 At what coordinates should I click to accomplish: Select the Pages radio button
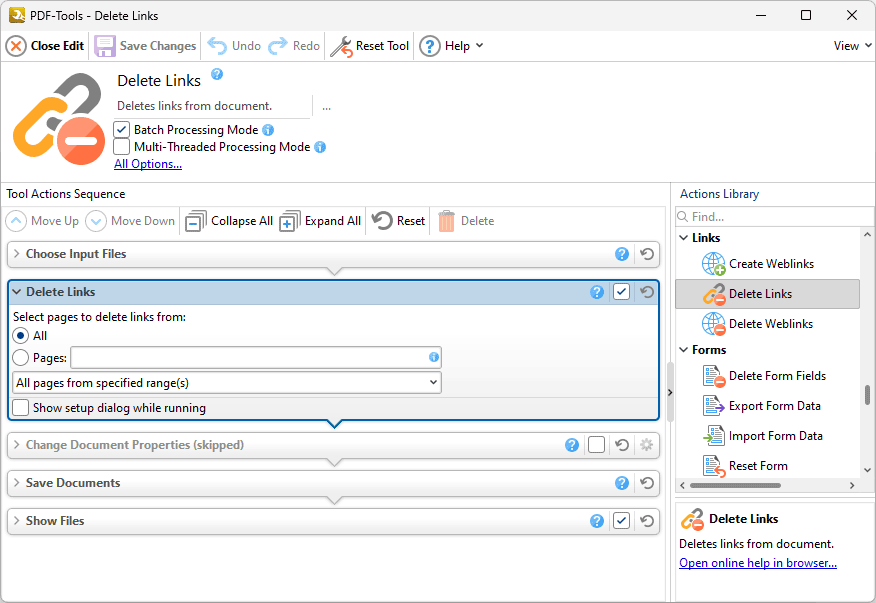[21, 358]
